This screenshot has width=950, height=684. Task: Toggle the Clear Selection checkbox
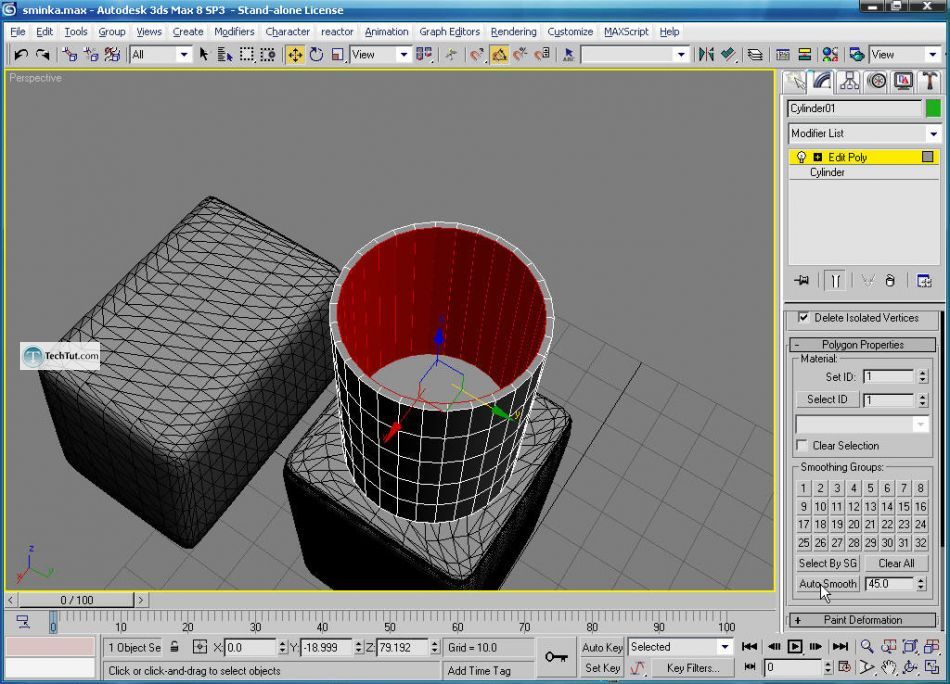click(x=802, y=445)
